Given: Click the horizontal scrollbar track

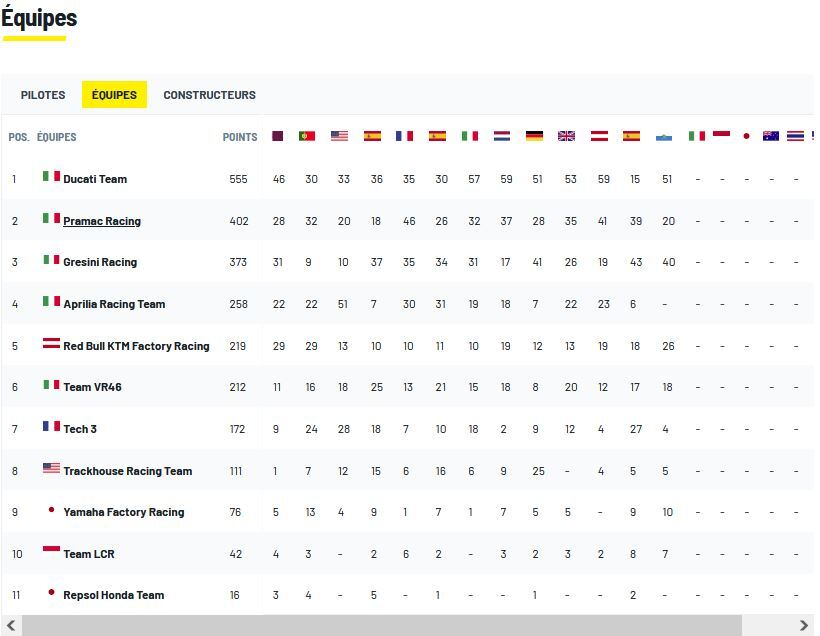Looking at the screenshot, I should coord(400,626).
